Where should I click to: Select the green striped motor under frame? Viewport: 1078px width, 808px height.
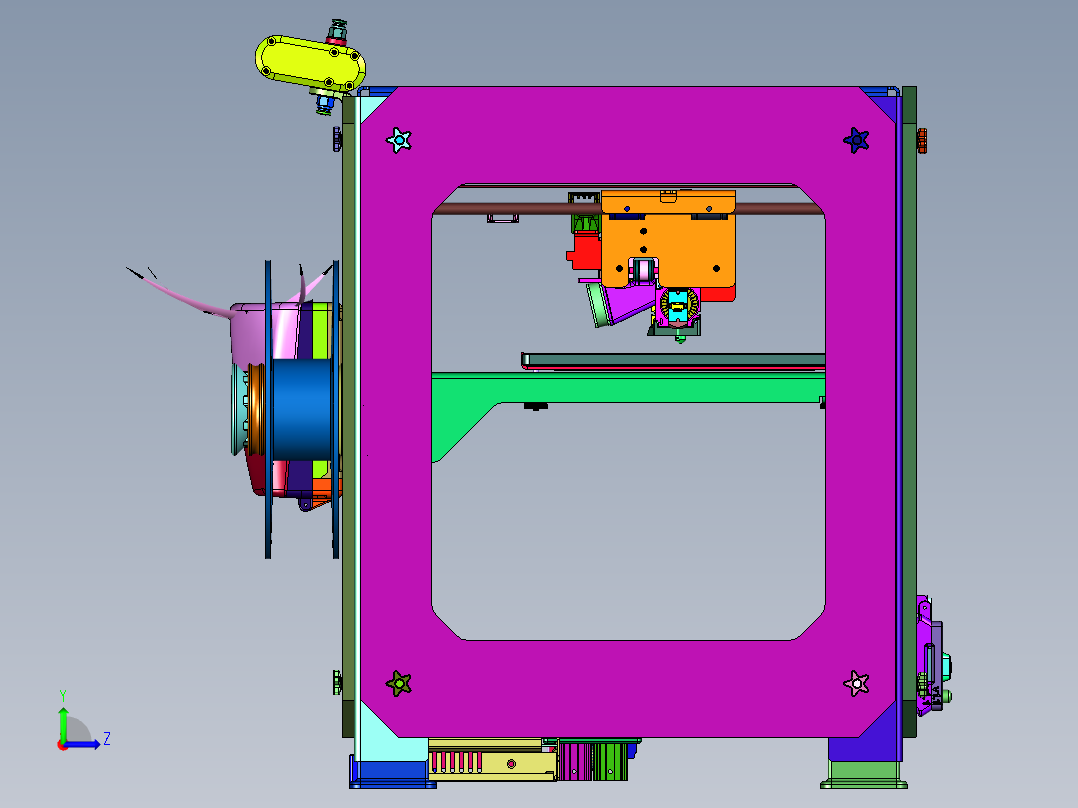pos(610,762)
